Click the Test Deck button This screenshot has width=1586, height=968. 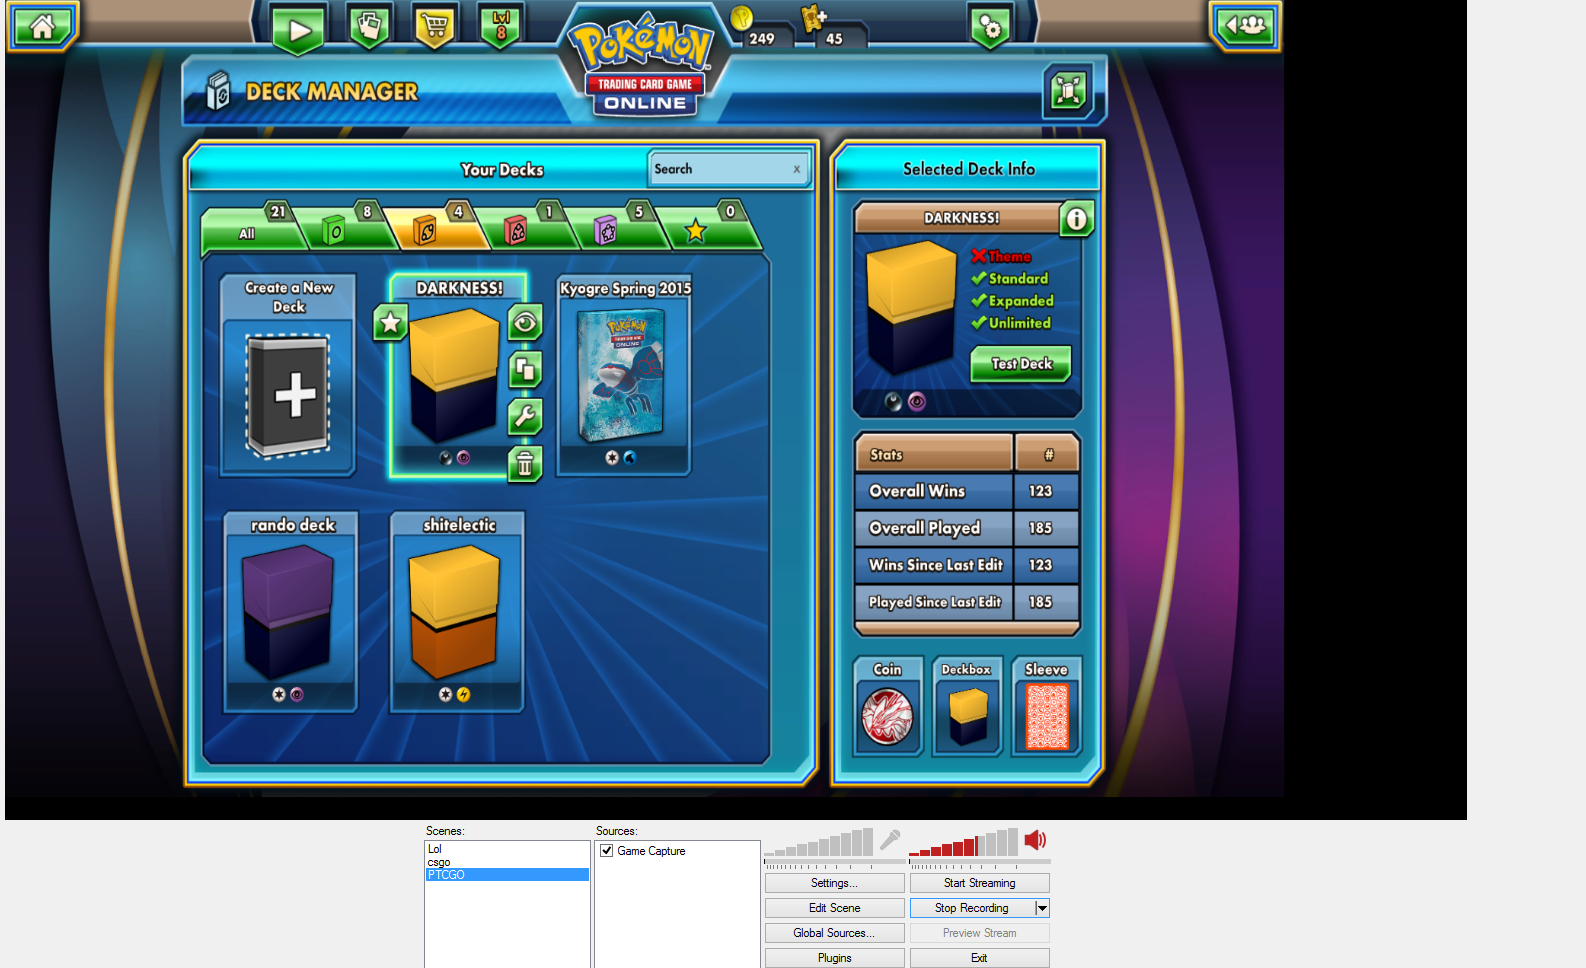pos(1021,364)
